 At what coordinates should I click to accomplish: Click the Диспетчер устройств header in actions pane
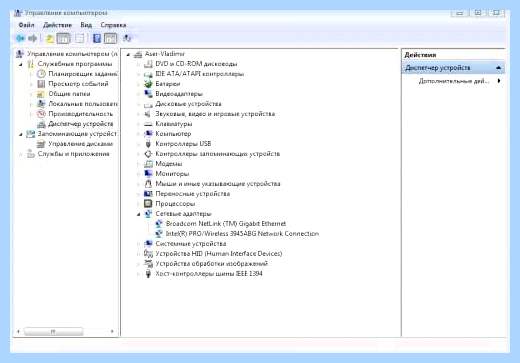click(x=453, y=68)
